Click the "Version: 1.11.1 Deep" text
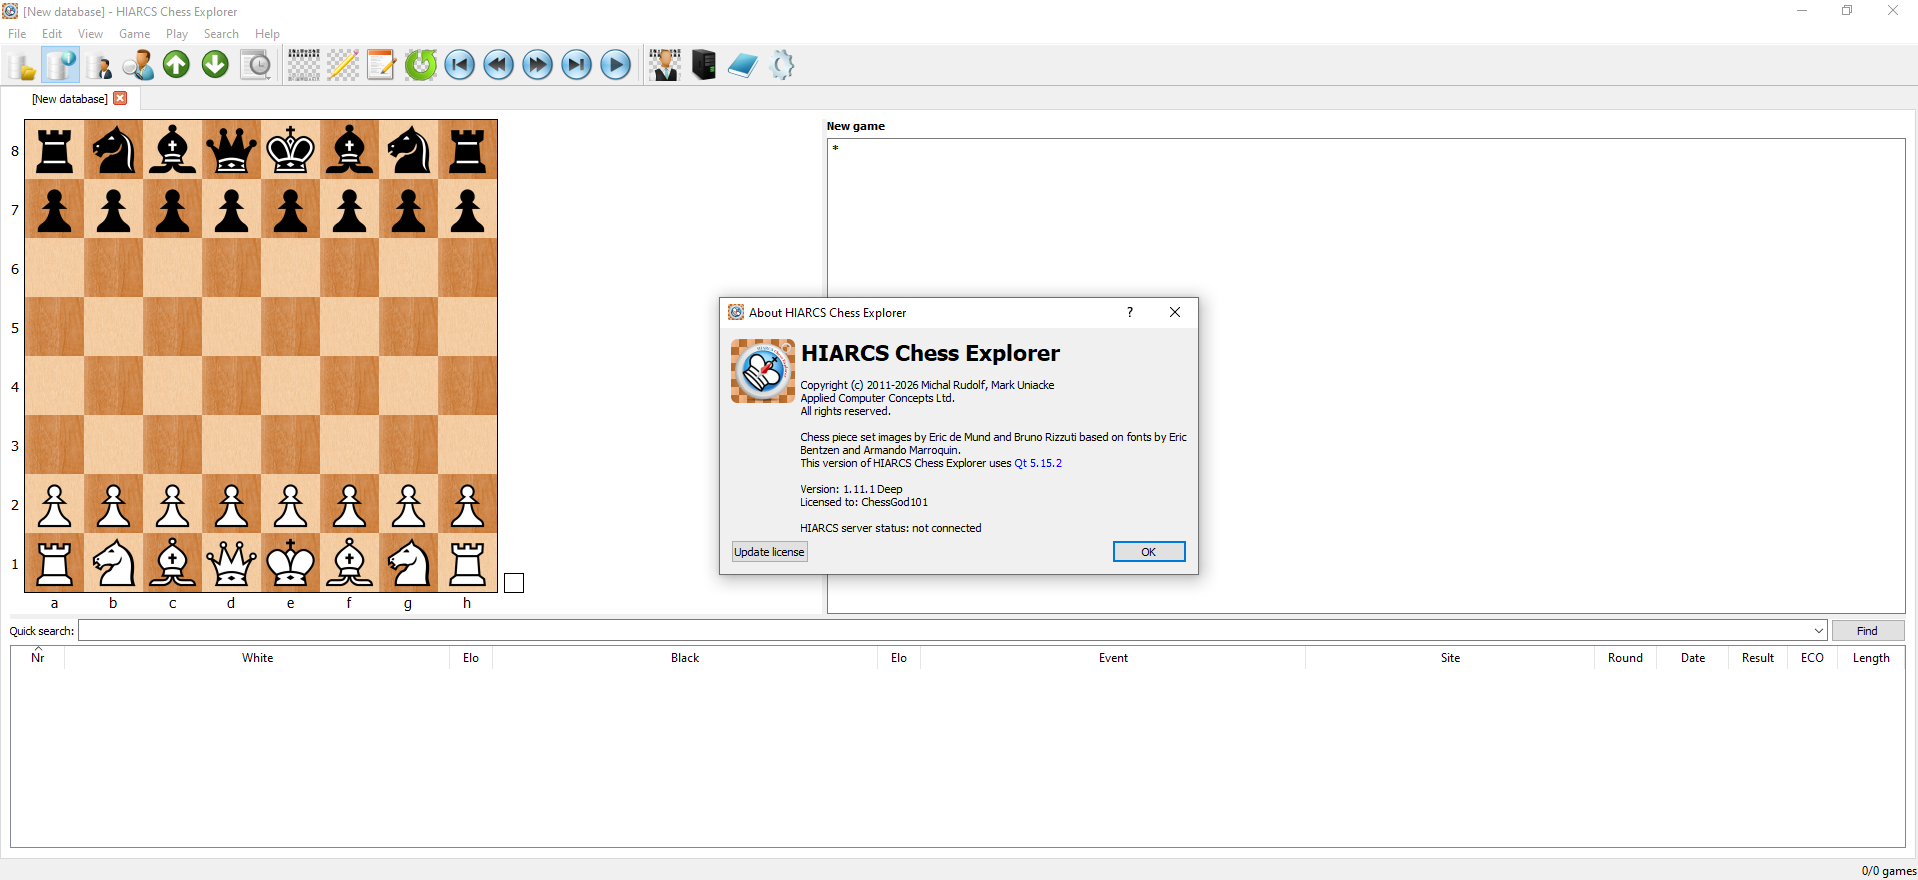 point(851,489)
